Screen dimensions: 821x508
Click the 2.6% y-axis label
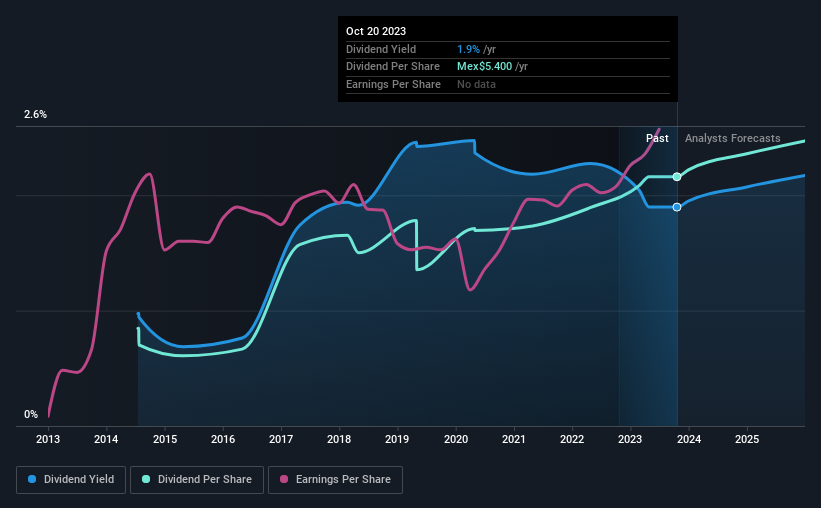[x=35, y=114]
